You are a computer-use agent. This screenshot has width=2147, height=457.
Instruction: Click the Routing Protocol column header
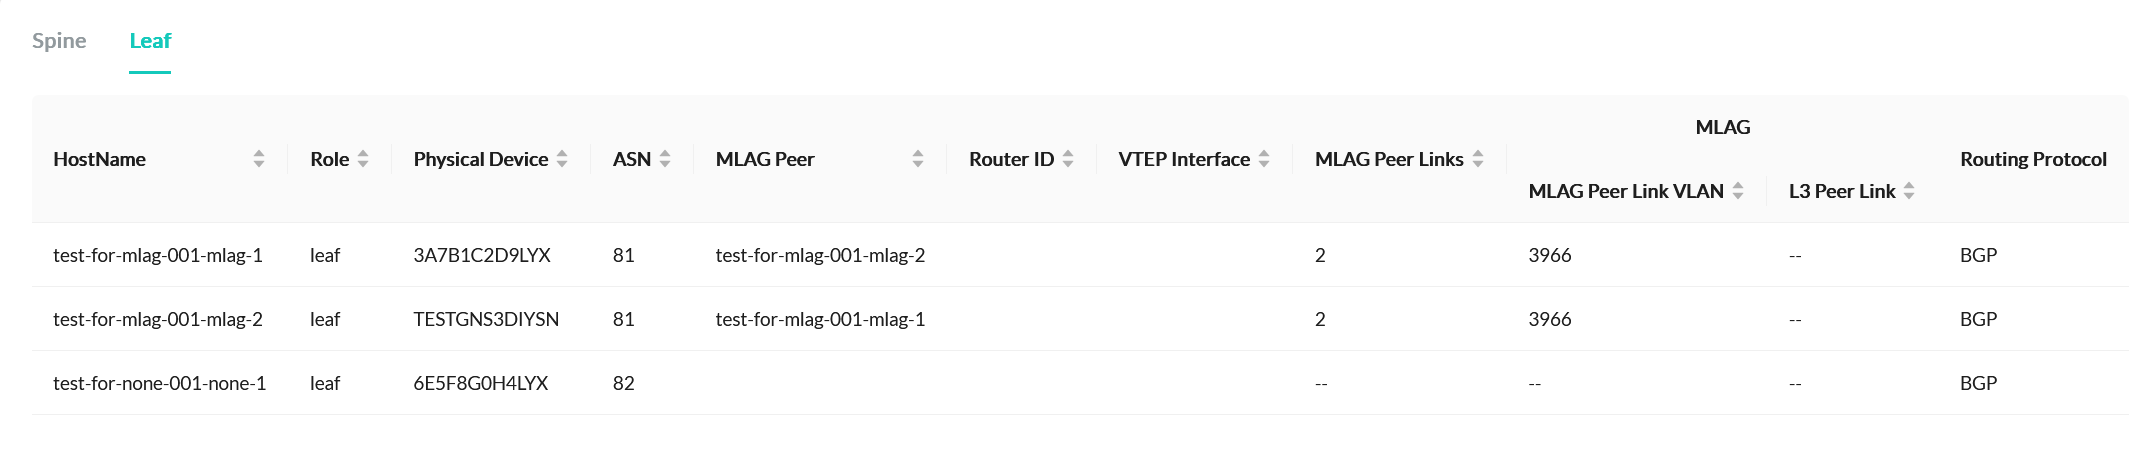(x=2033, y=159)
